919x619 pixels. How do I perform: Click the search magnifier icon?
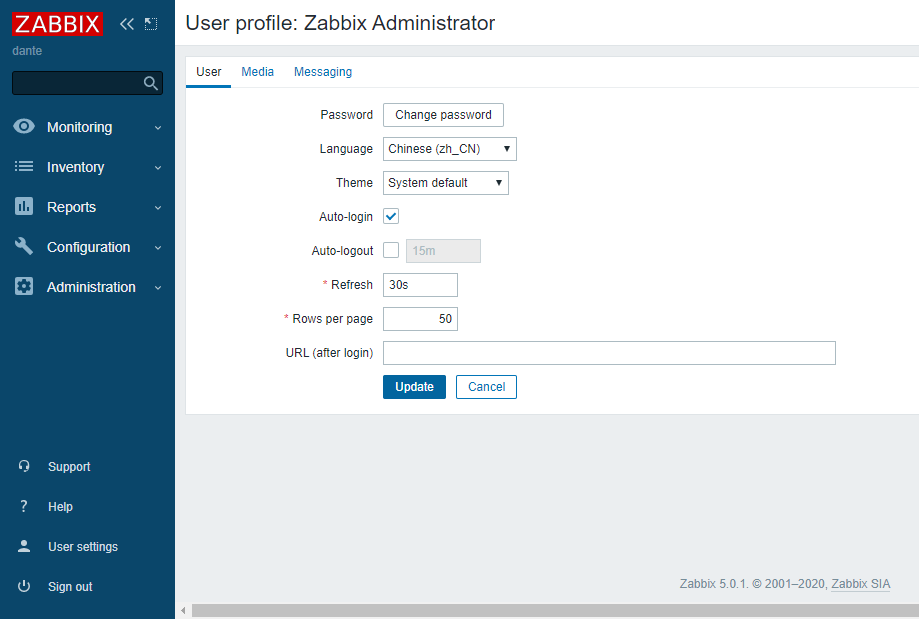(151, 83)
